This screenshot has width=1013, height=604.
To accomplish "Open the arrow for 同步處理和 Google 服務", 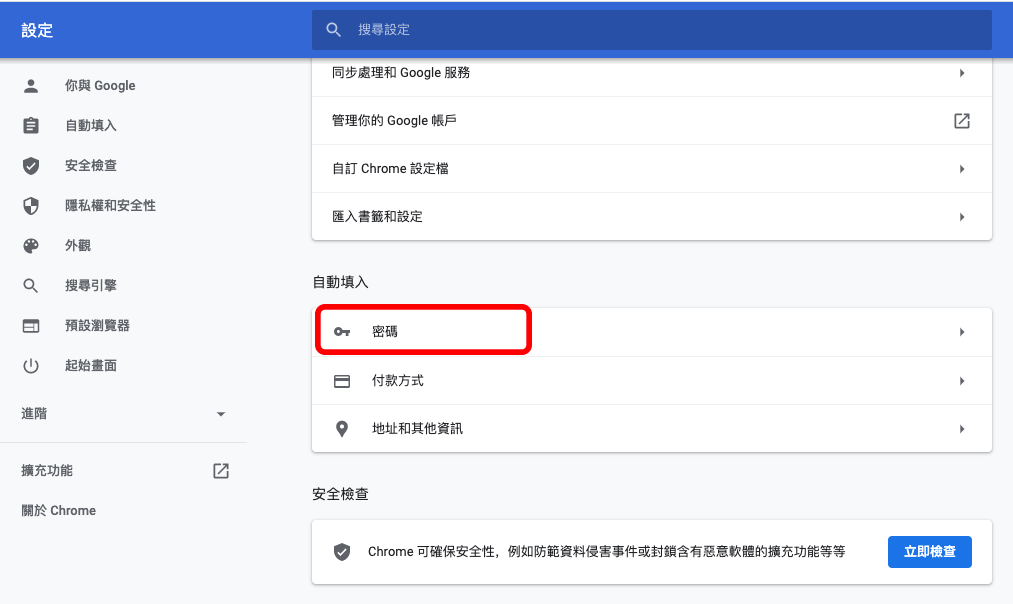I will click(962, 73).
